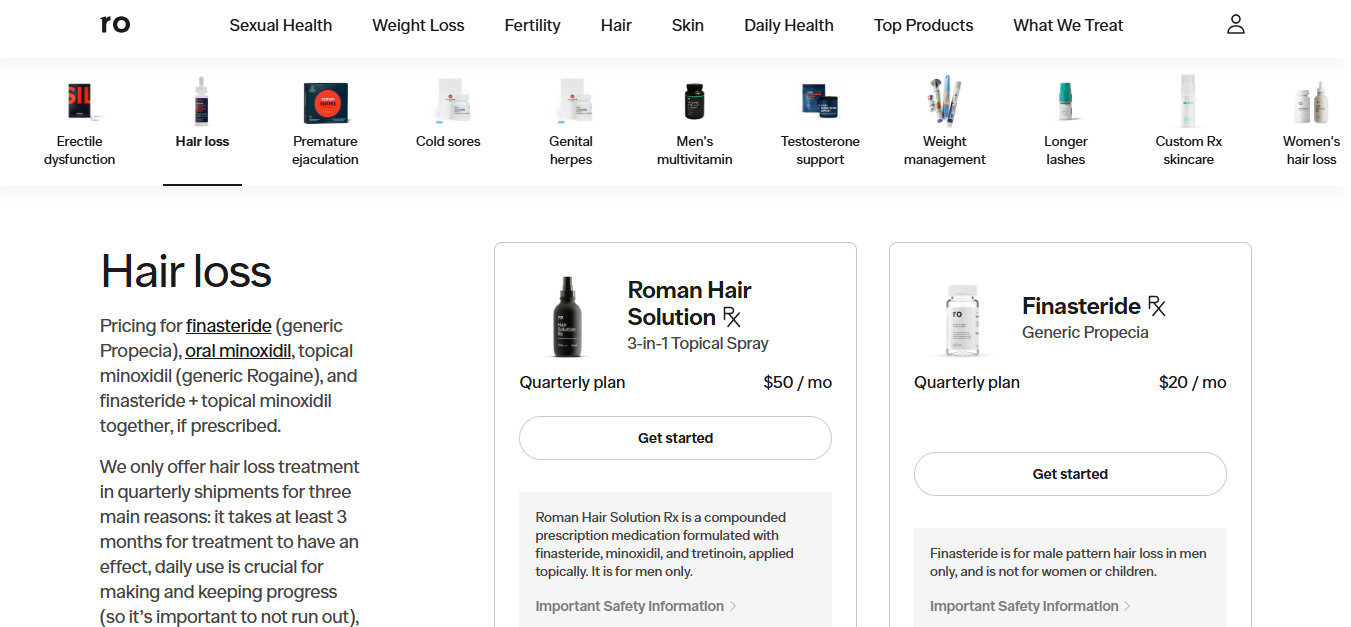
Task: Choose the Custom Rx skincare icon
Action: pos(1188,101)
